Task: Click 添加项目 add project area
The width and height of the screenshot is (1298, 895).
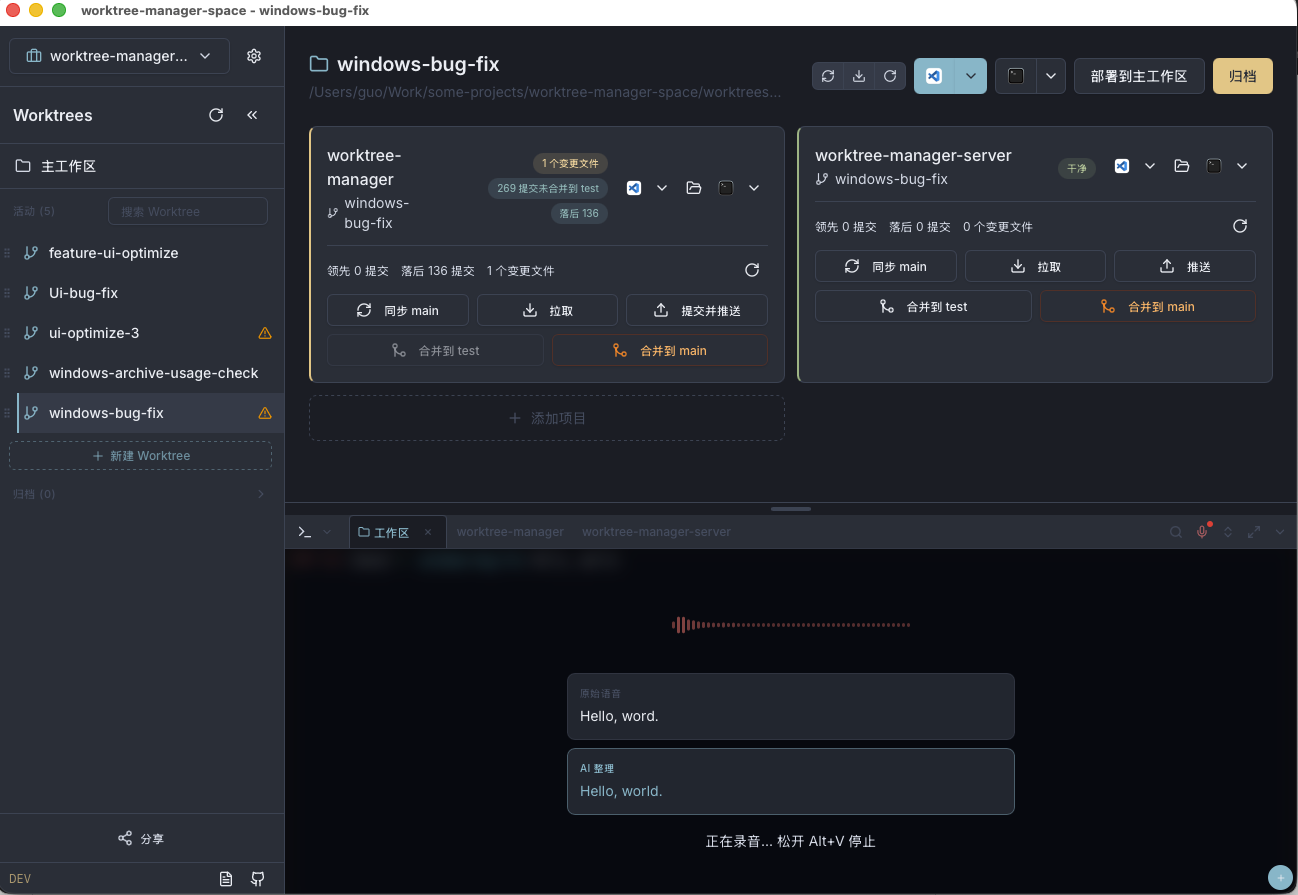Action: pyautogui.click(x=547, y=418)
